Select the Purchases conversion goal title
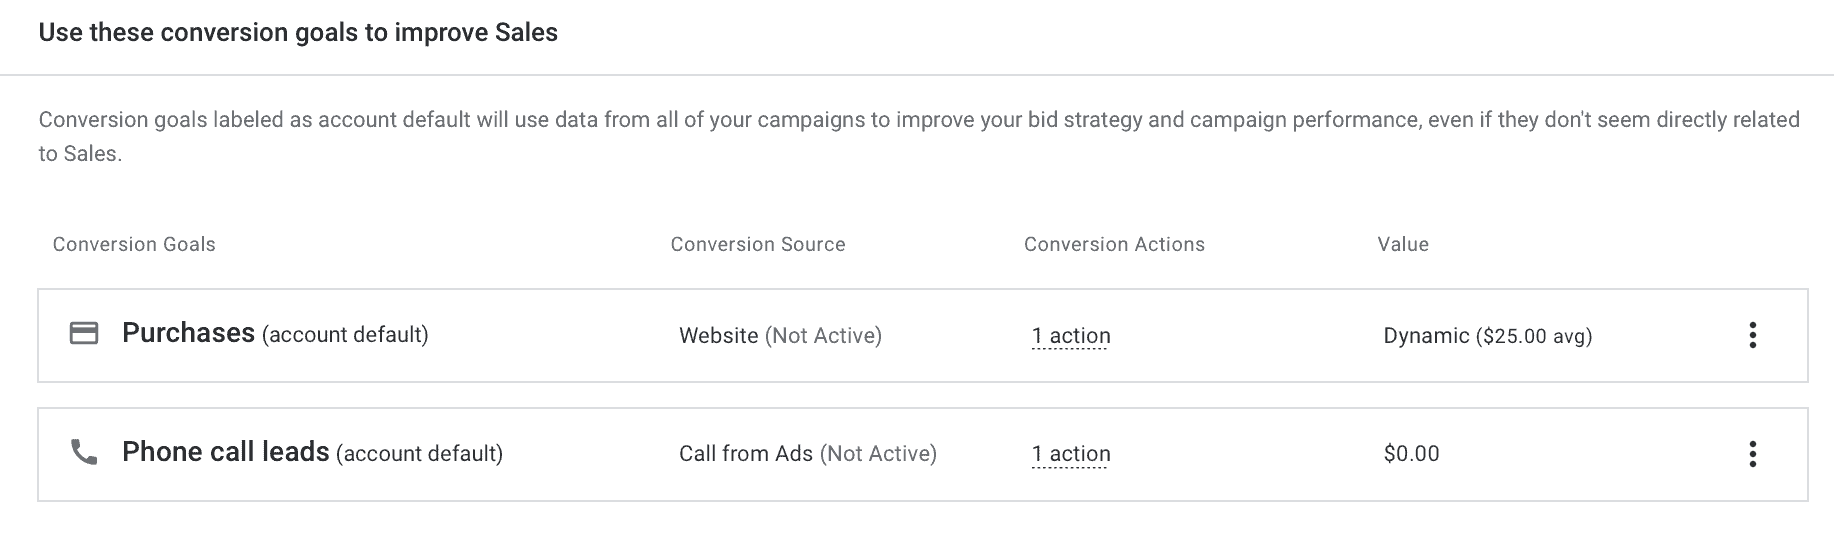 pyautogui.click(x=188, y=333)
